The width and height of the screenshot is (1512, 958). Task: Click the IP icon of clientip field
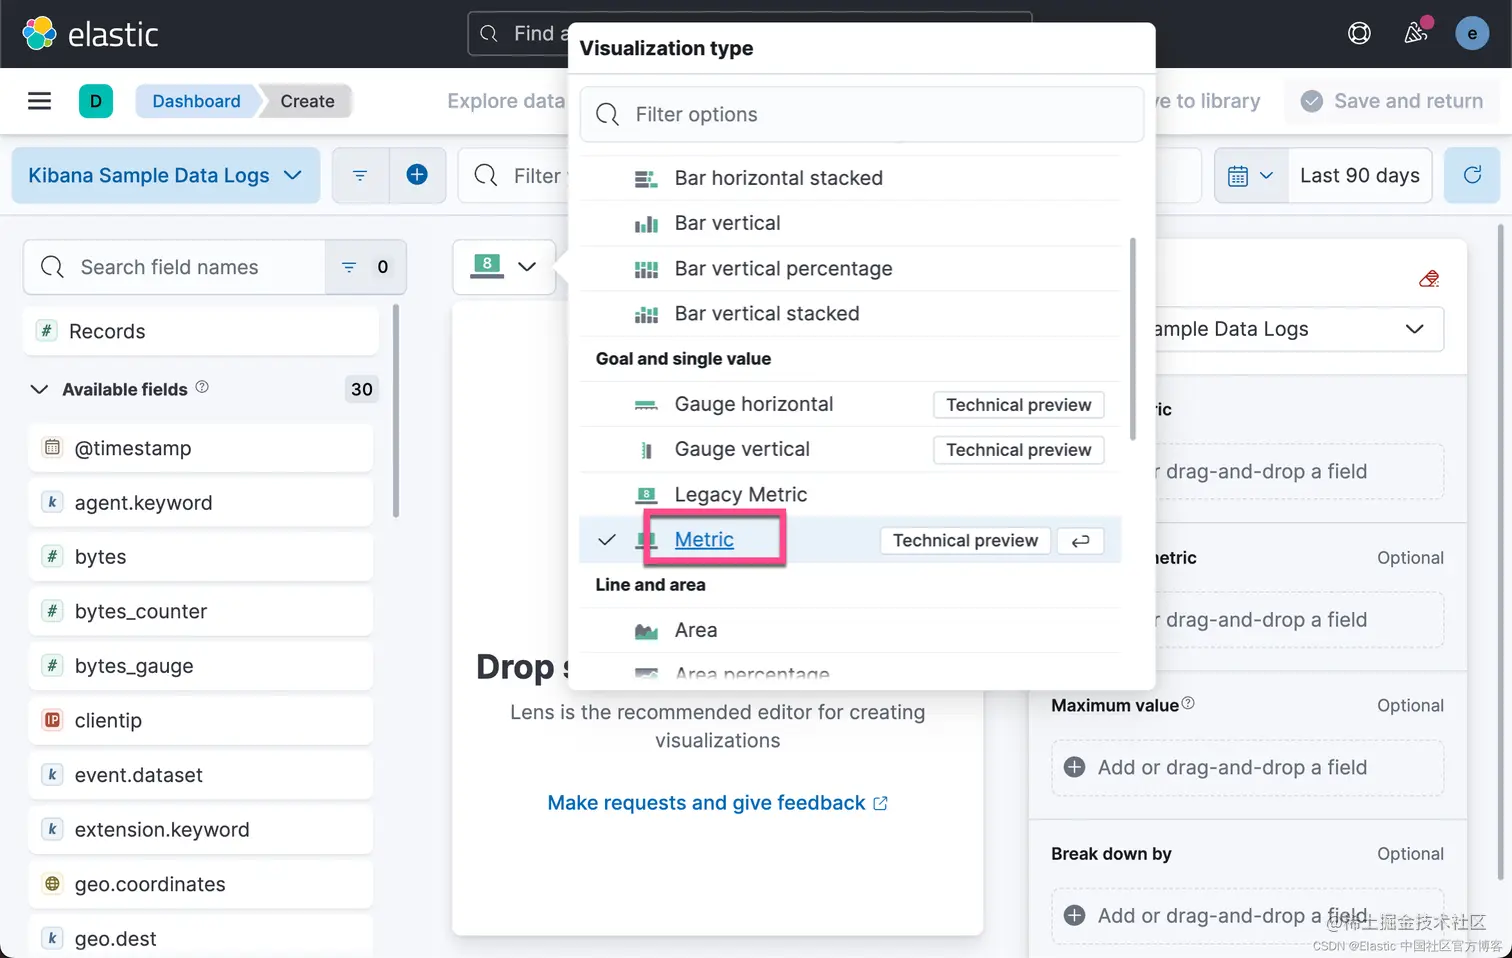coord(52,720)
